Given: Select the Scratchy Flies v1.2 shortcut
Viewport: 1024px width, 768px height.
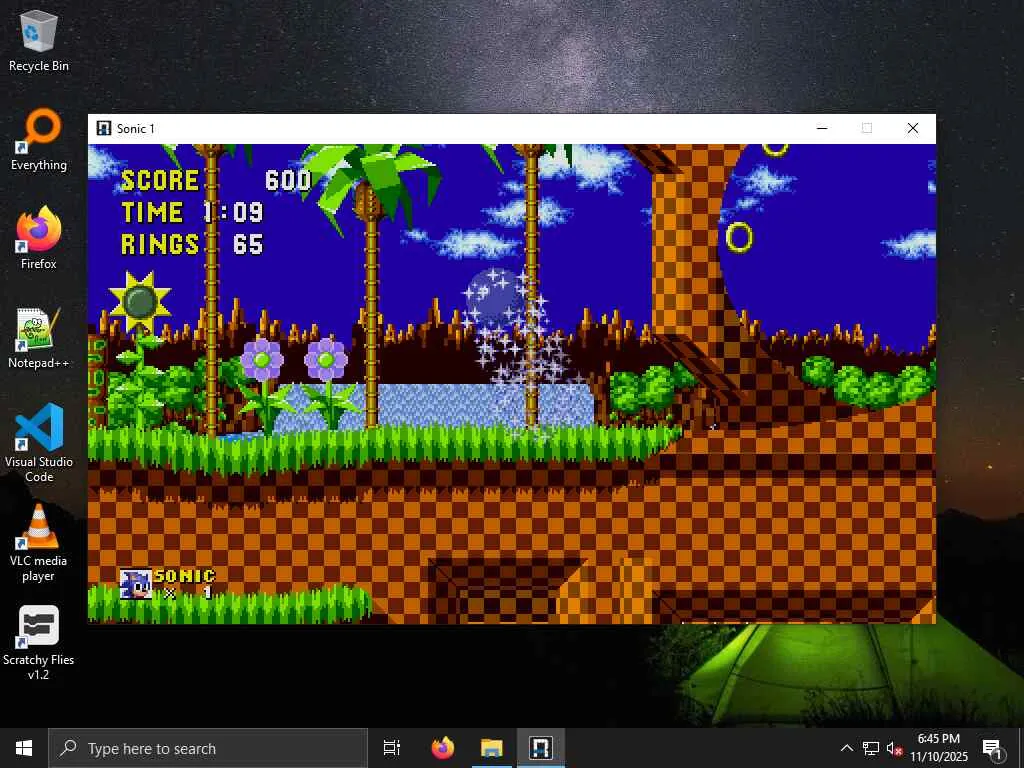Looking at the screenshot, I should coord(39,643).
